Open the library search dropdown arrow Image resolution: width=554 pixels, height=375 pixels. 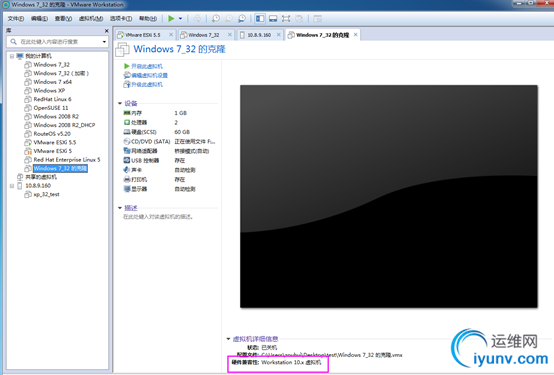tap(104, 42)
